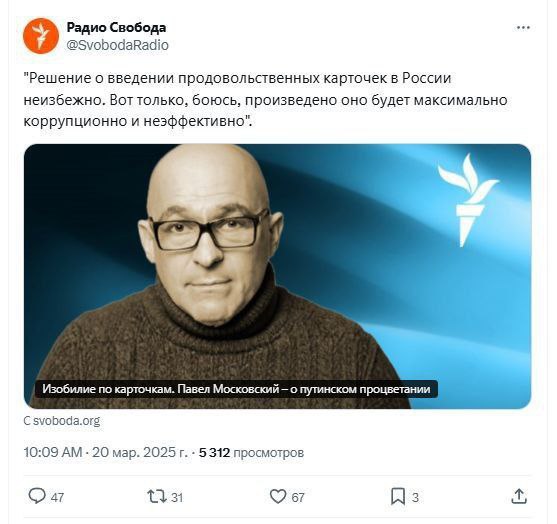Click the Радио Свобода profile avatar

(x=41, y=36)
